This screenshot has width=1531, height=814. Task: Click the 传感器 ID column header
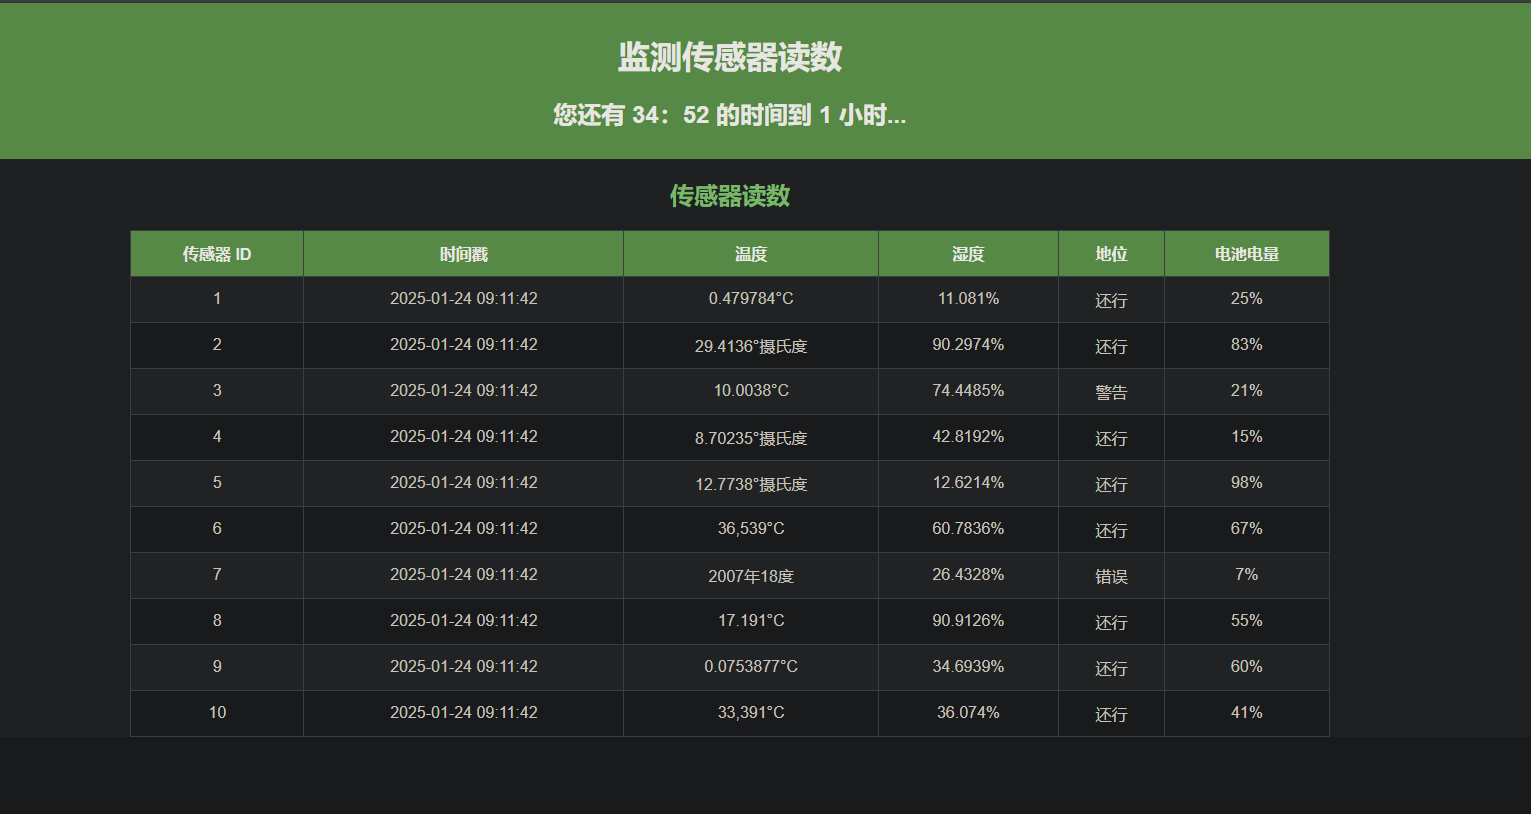coord(217,254)
